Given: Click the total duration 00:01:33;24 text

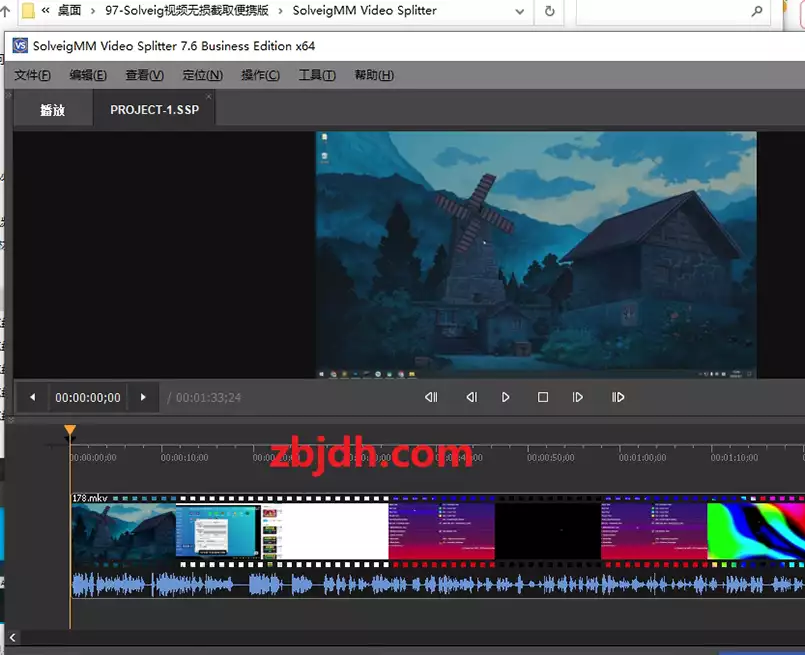Looking at the screenshot, I should (x=208, y=398).
